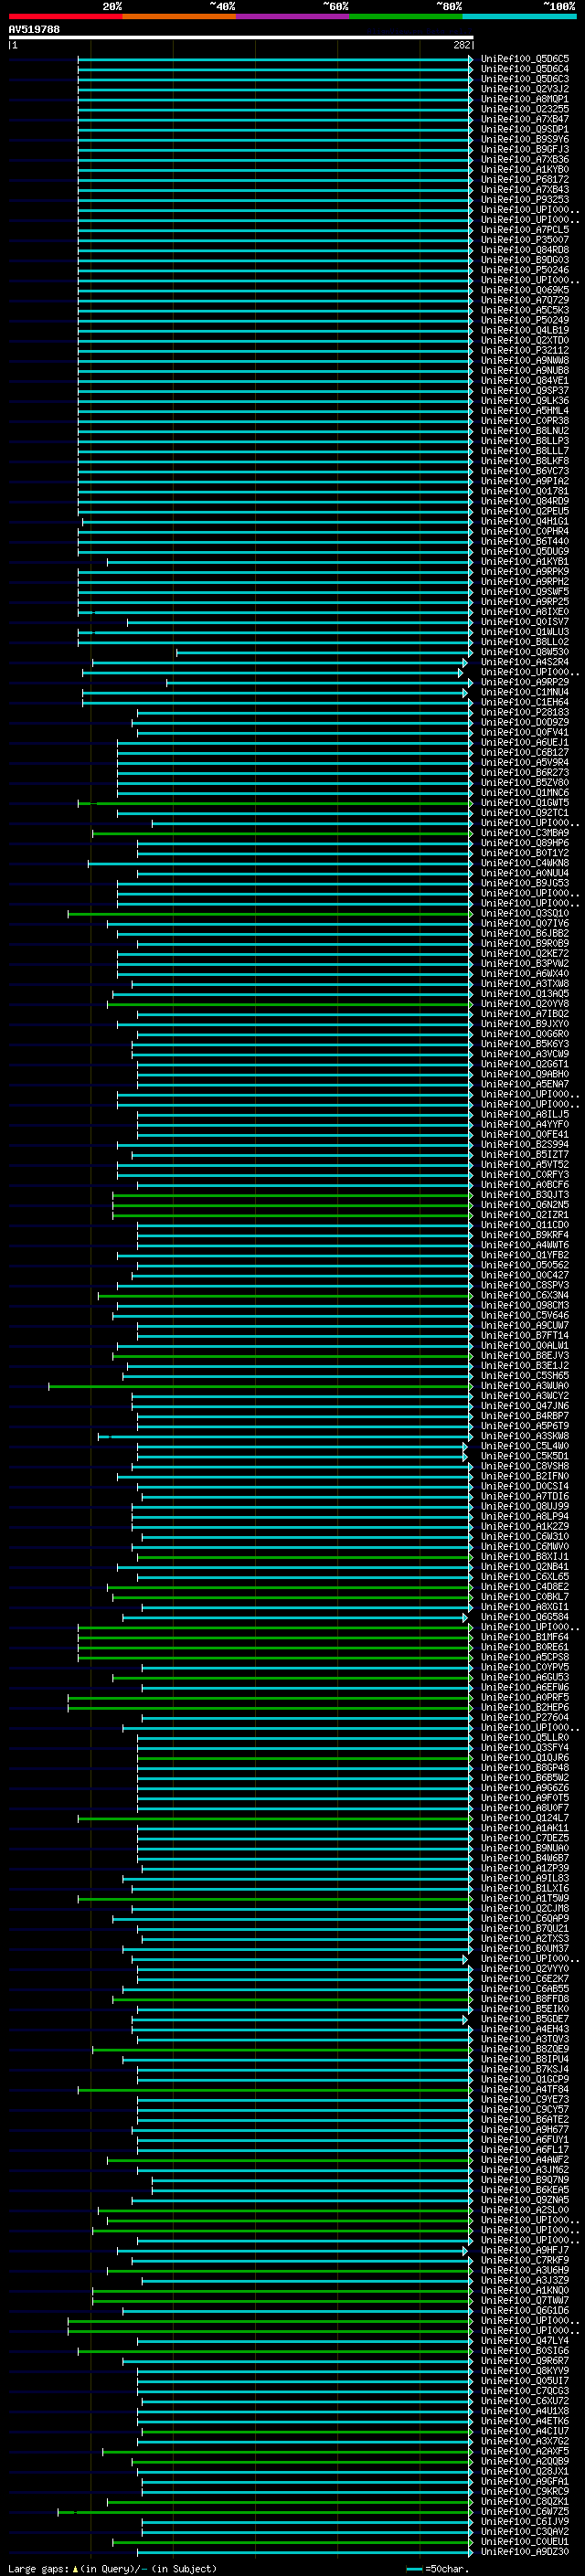Open hit UniRef100_O23255
Viewport: 585px width, 2576px height.
525,109
